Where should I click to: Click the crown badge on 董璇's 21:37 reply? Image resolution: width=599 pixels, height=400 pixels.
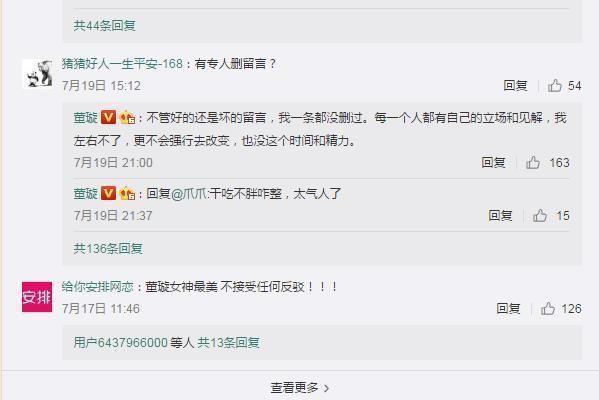127,193
